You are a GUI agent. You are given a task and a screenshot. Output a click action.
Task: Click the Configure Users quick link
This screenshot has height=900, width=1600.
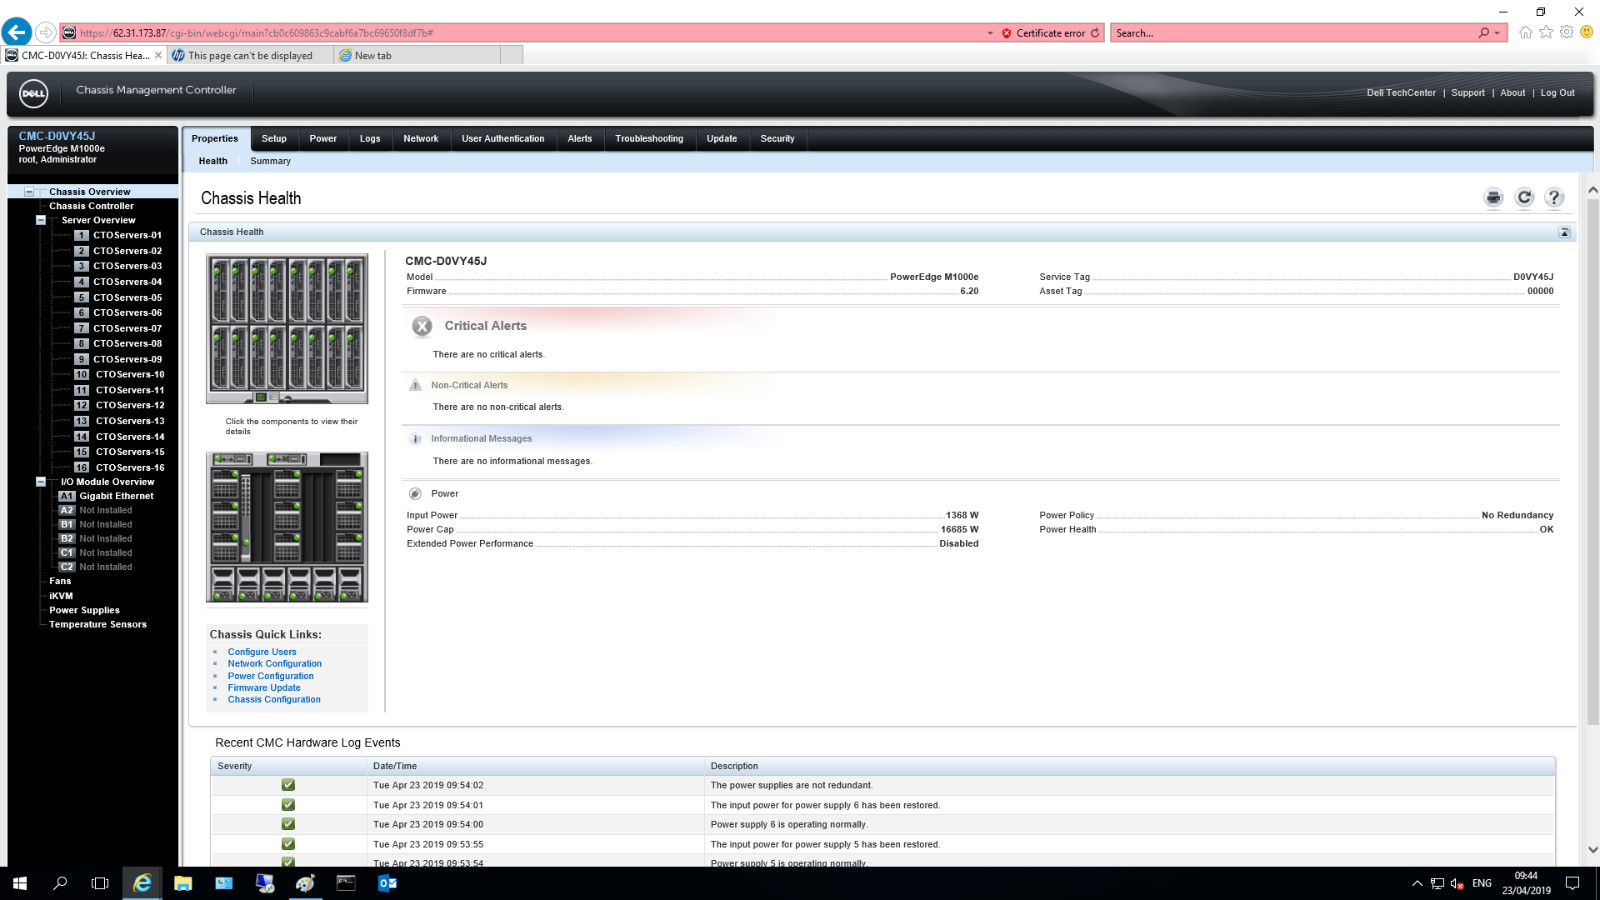click(x=262, y=652)
